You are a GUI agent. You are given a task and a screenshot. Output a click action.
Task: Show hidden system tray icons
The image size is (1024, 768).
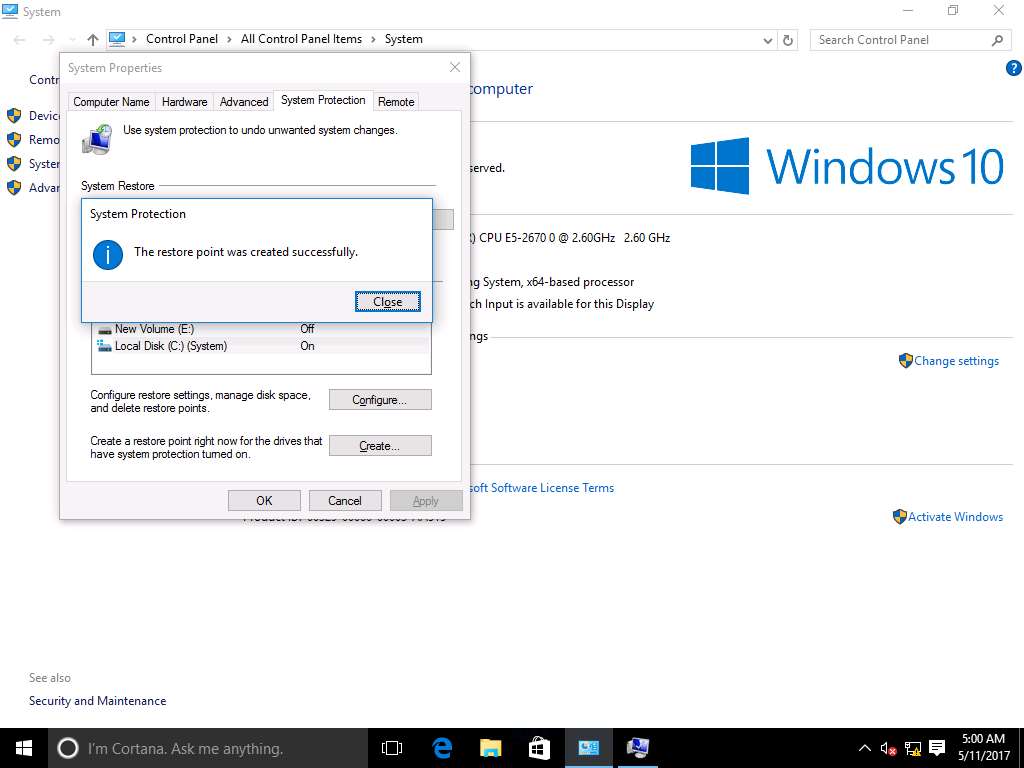tap(864, 748)
